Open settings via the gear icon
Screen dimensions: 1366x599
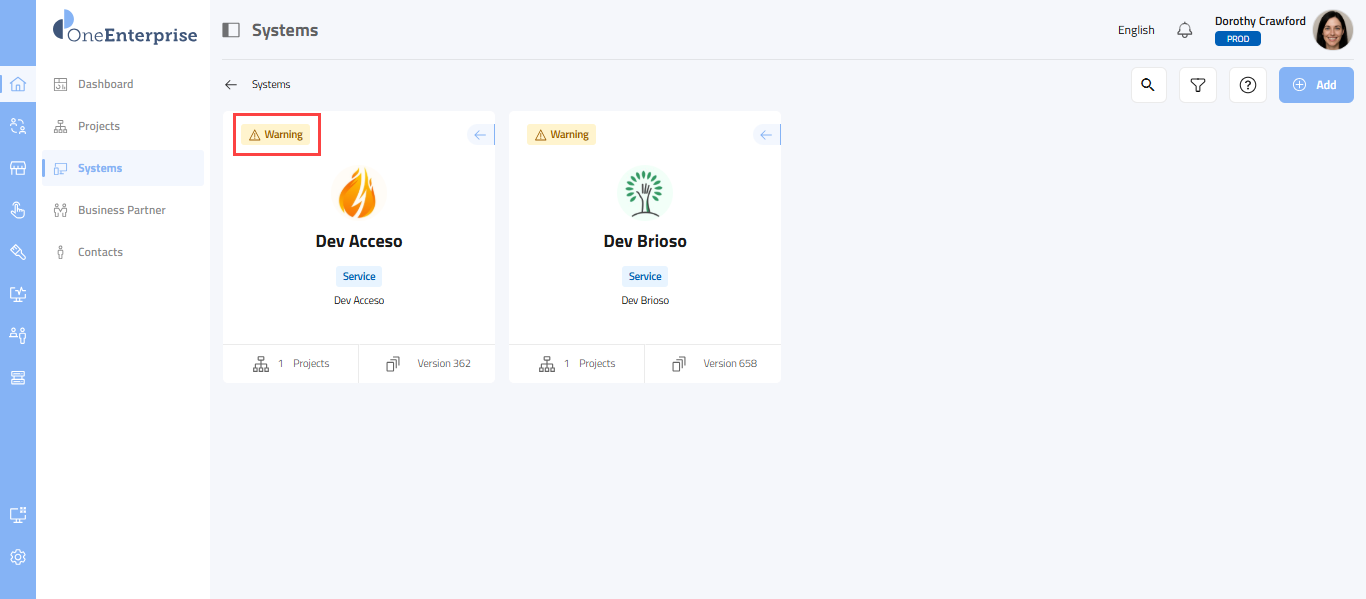pos(17,557)
